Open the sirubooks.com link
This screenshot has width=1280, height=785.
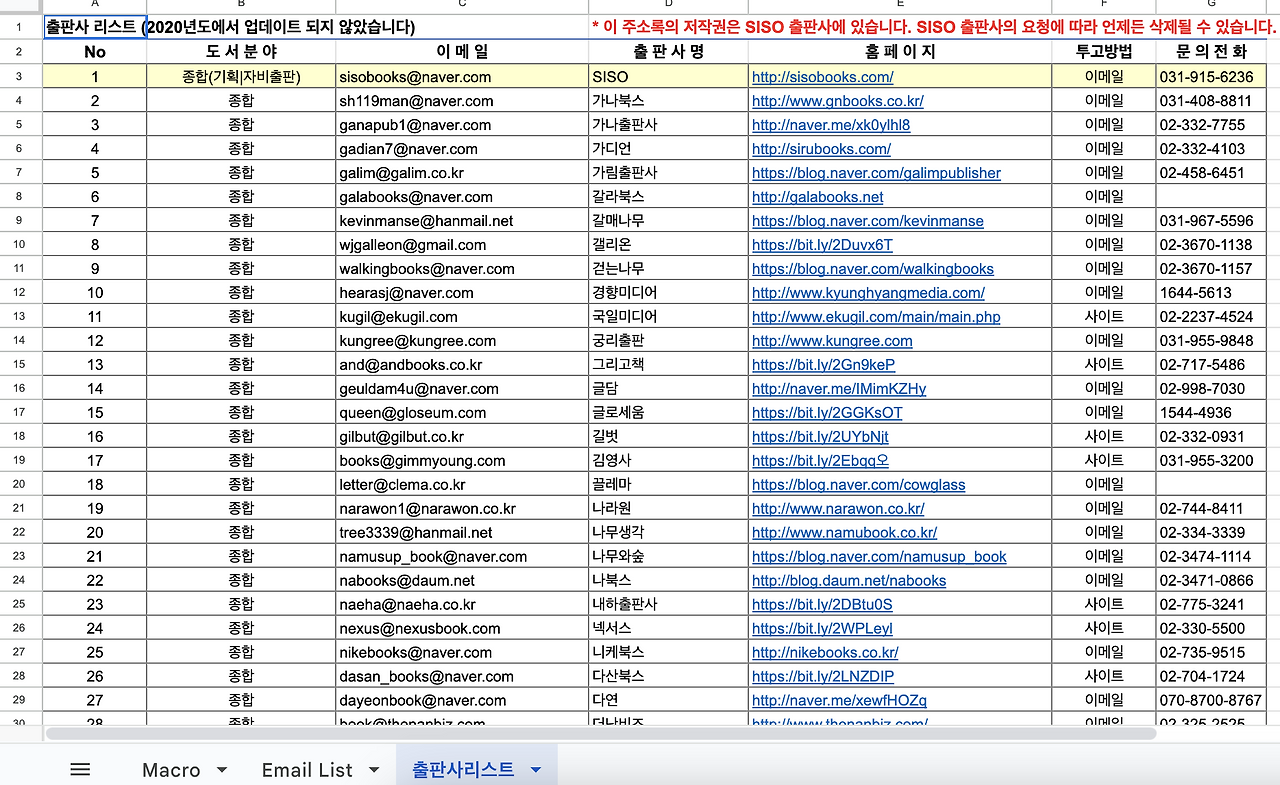tap(821, 149)
